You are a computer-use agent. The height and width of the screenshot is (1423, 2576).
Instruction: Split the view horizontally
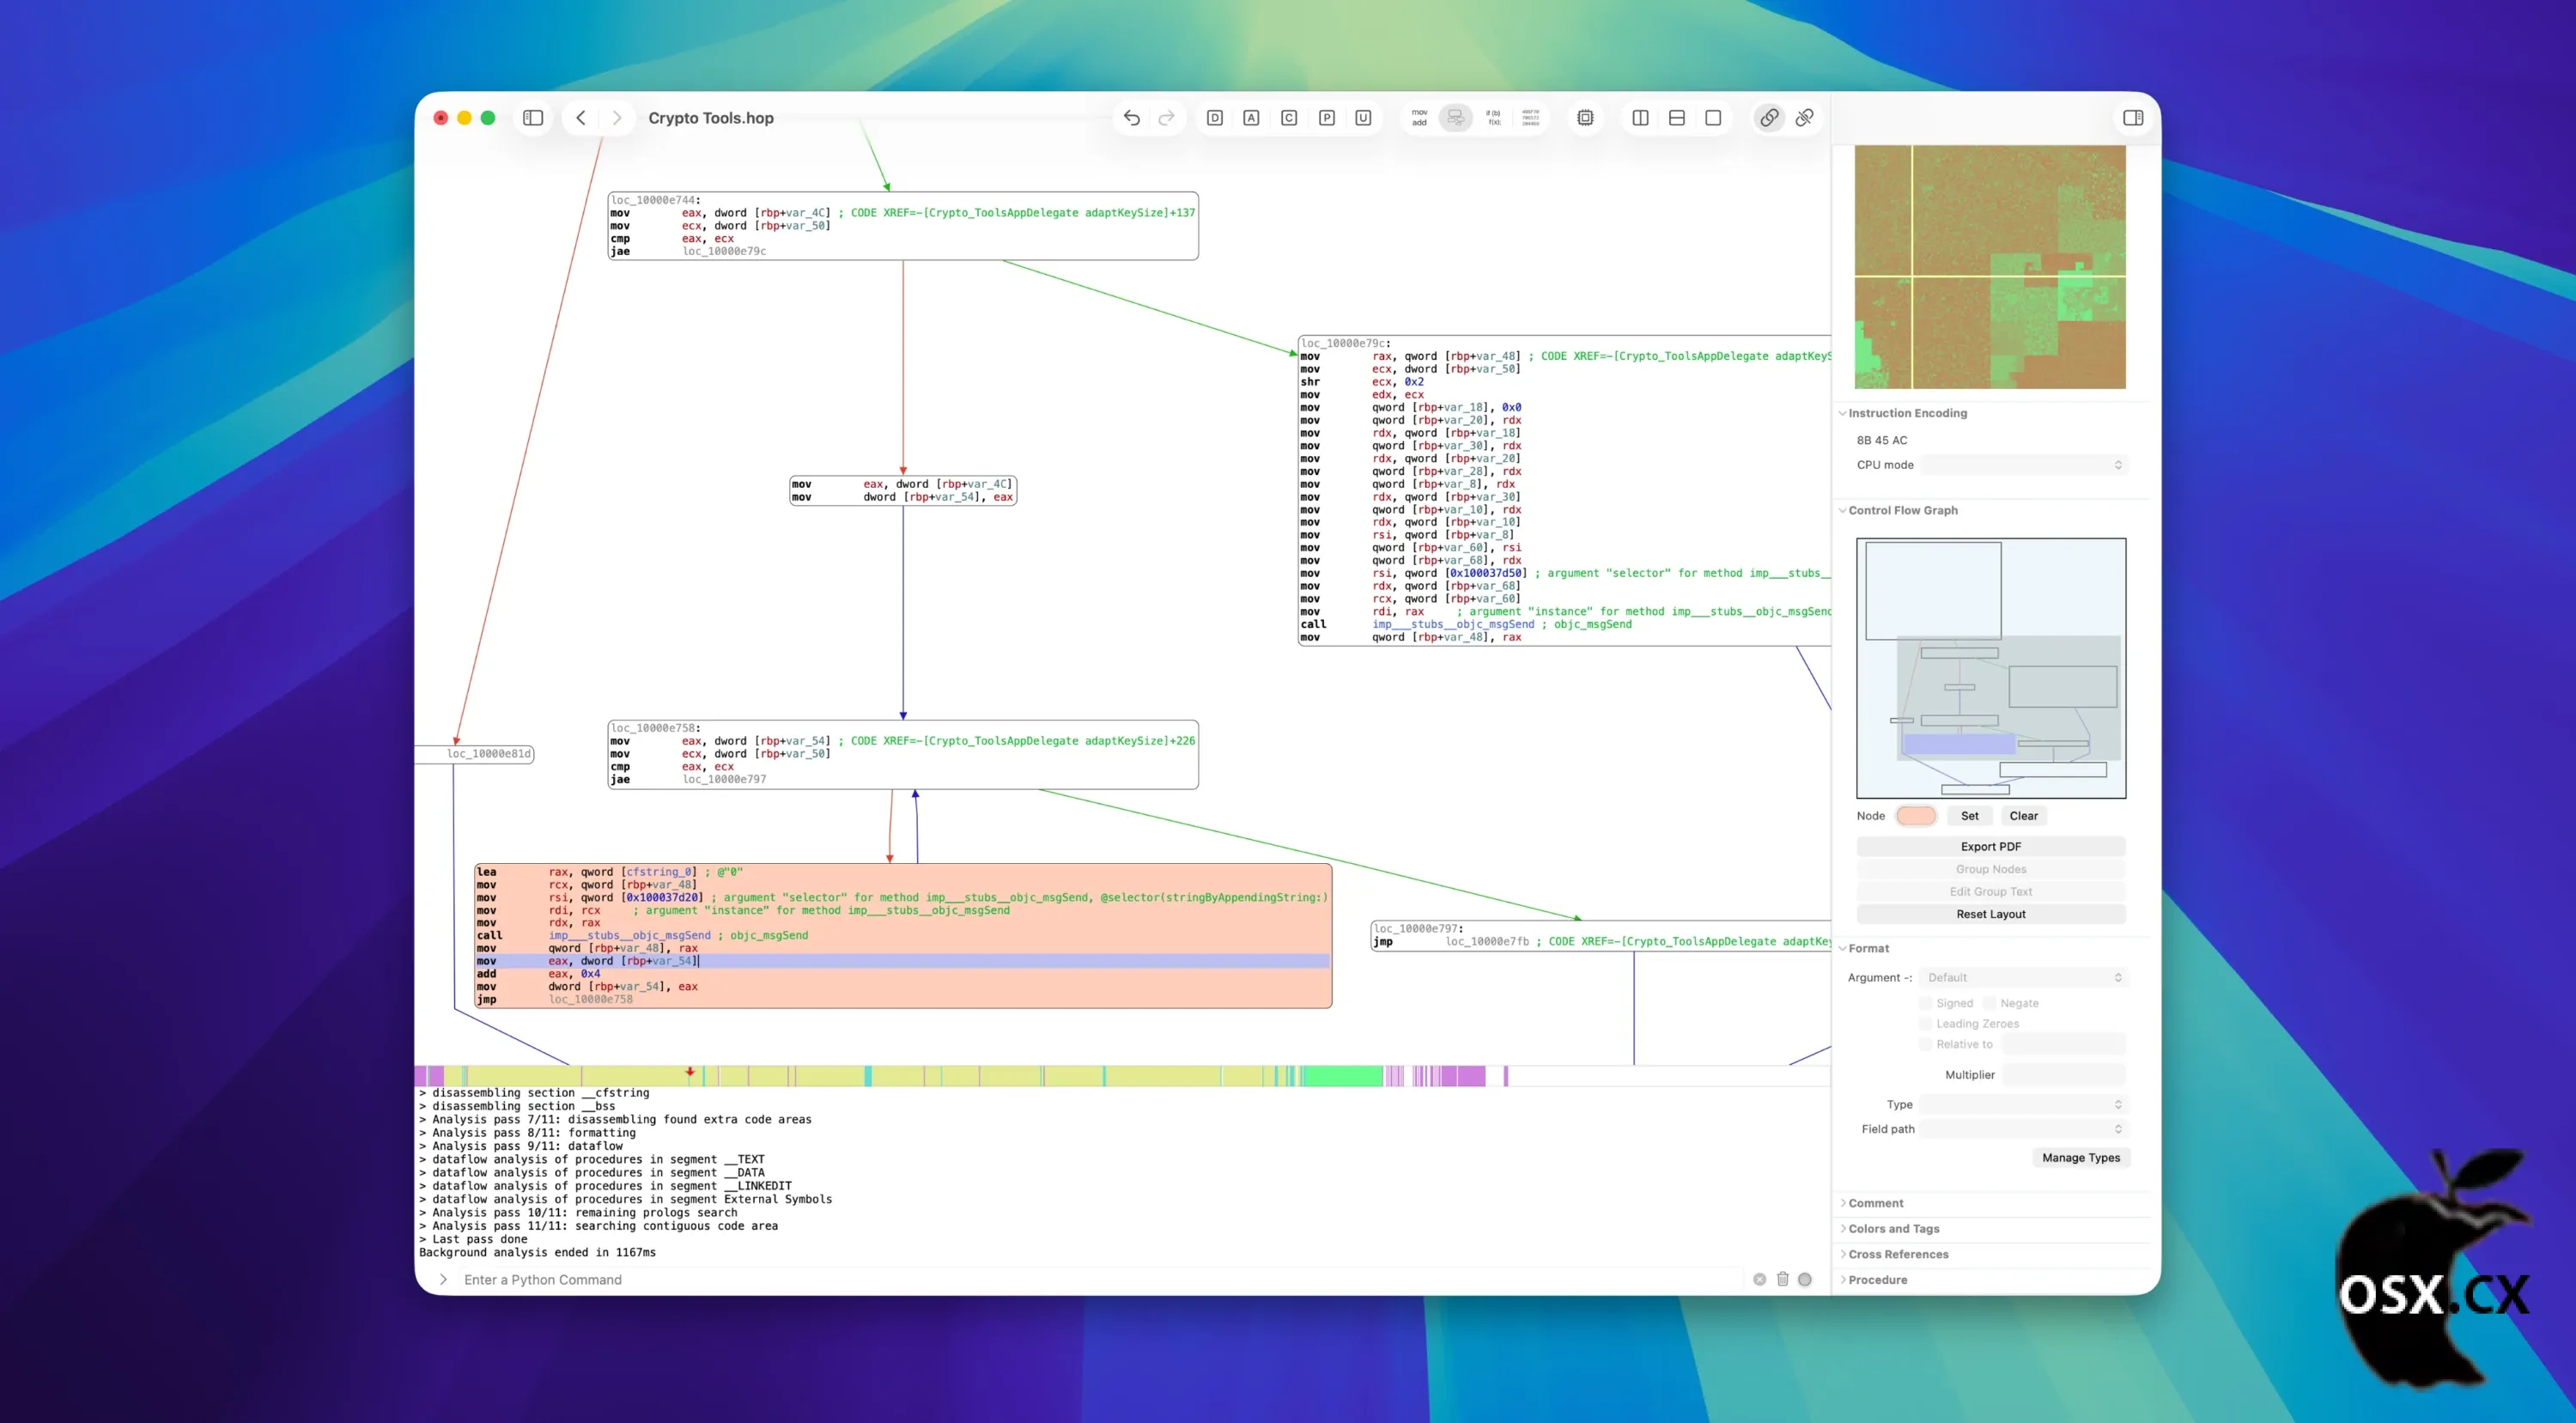click(x=1677, y=118)
